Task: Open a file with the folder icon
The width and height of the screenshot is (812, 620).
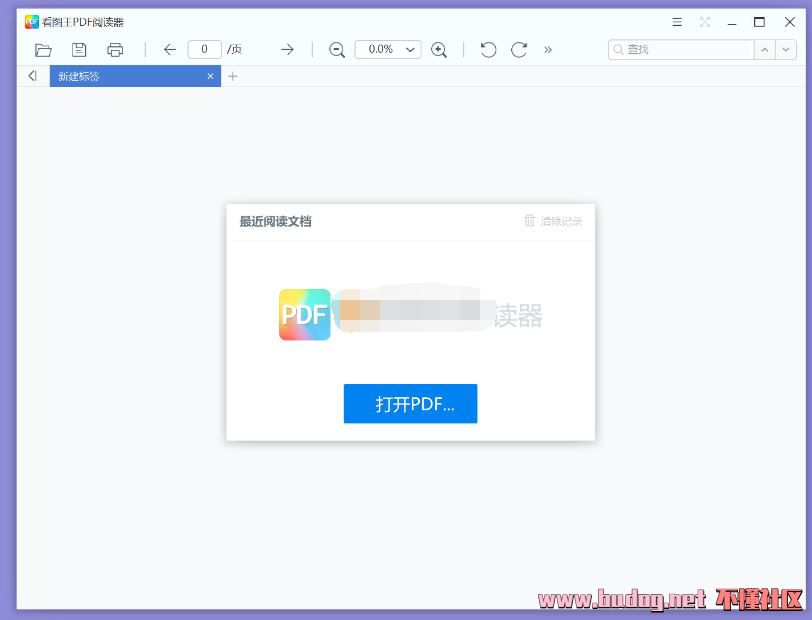Action: [x=43, y=50]
